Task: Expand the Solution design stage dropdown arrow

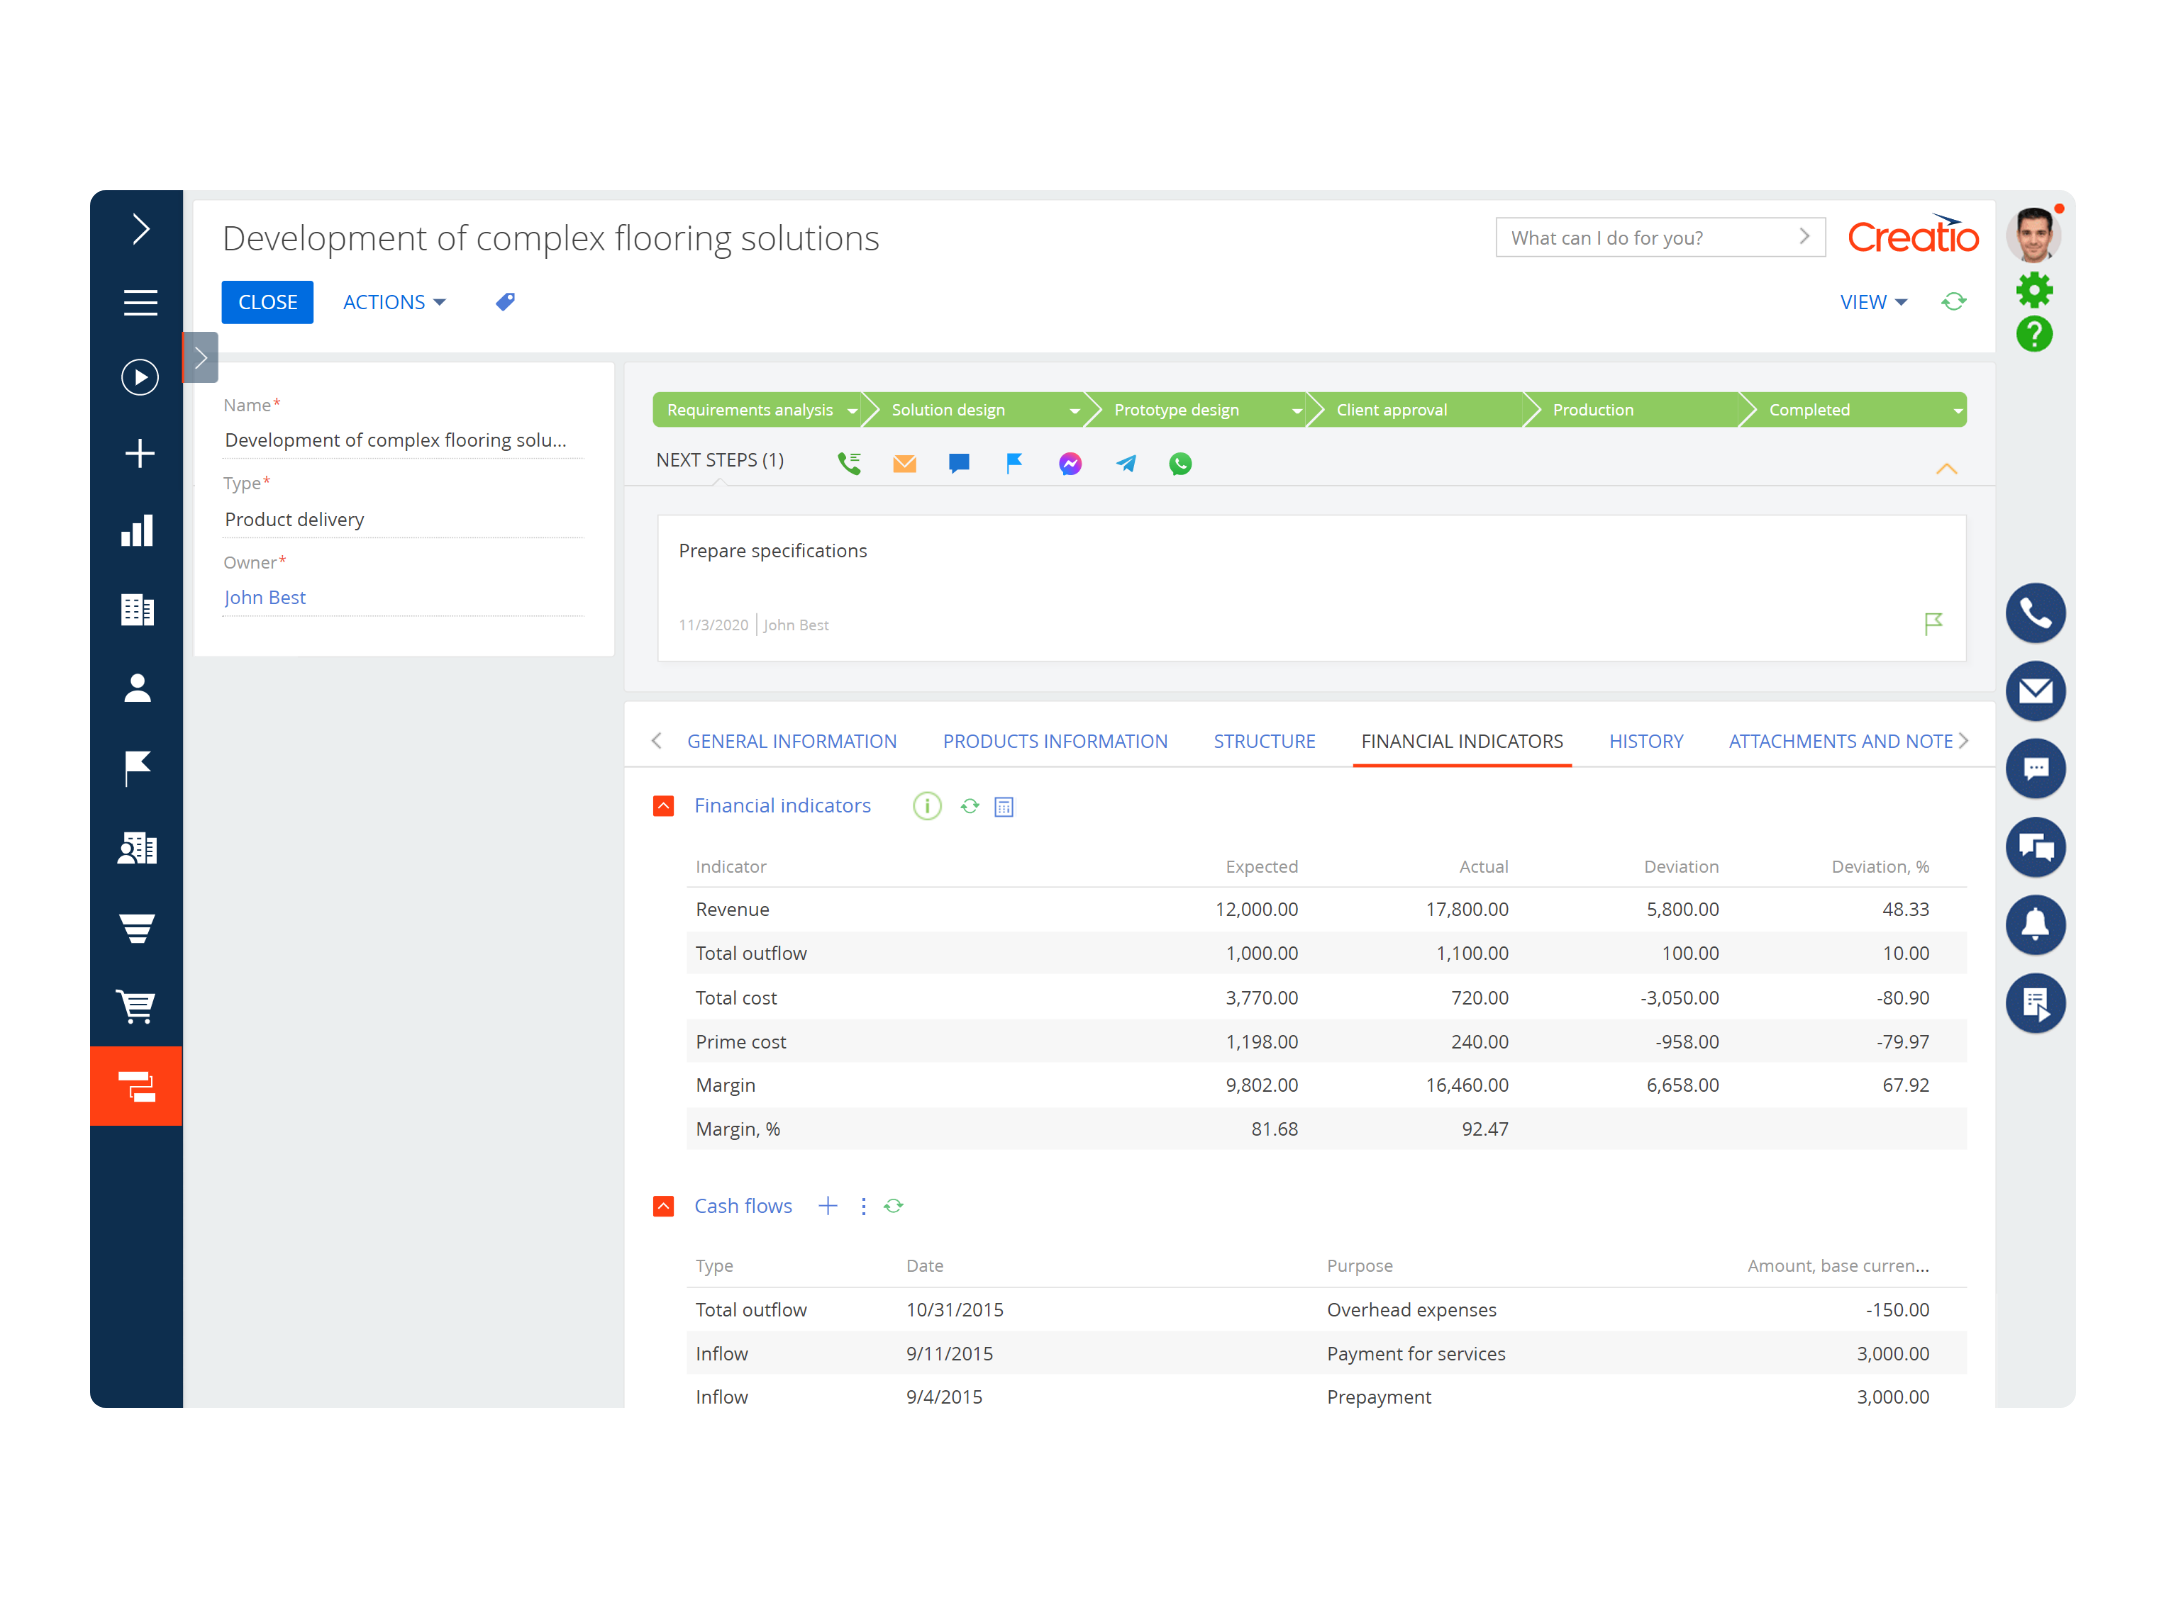Action: click(x=1076, y=409)
